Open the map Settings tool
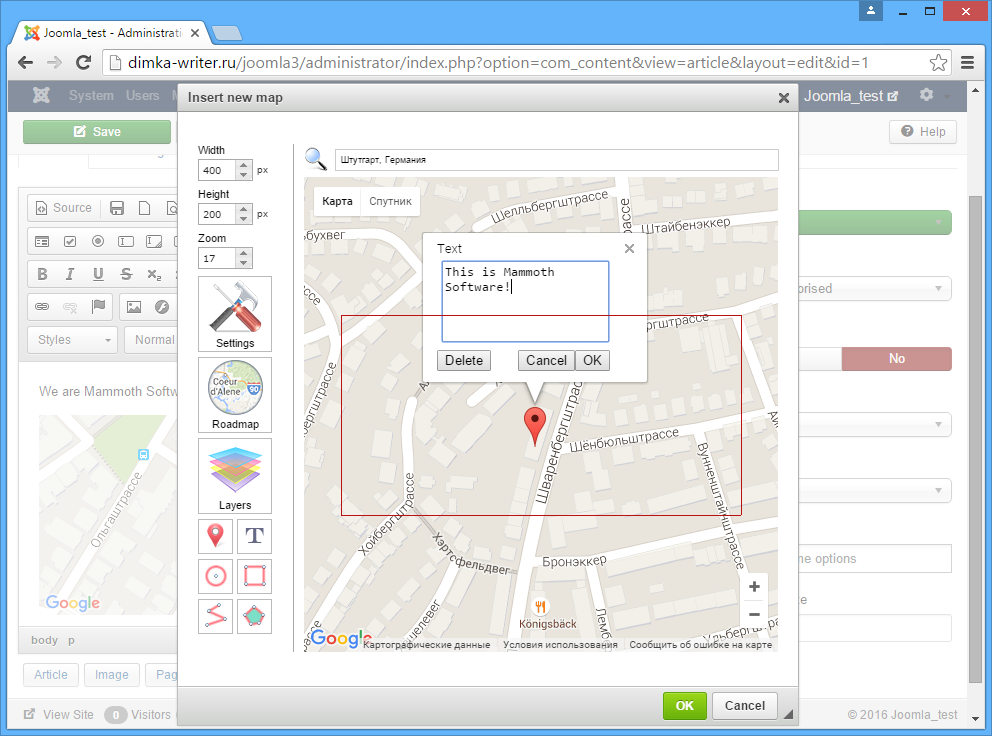The image size is (992, 736). coord(235,314)
